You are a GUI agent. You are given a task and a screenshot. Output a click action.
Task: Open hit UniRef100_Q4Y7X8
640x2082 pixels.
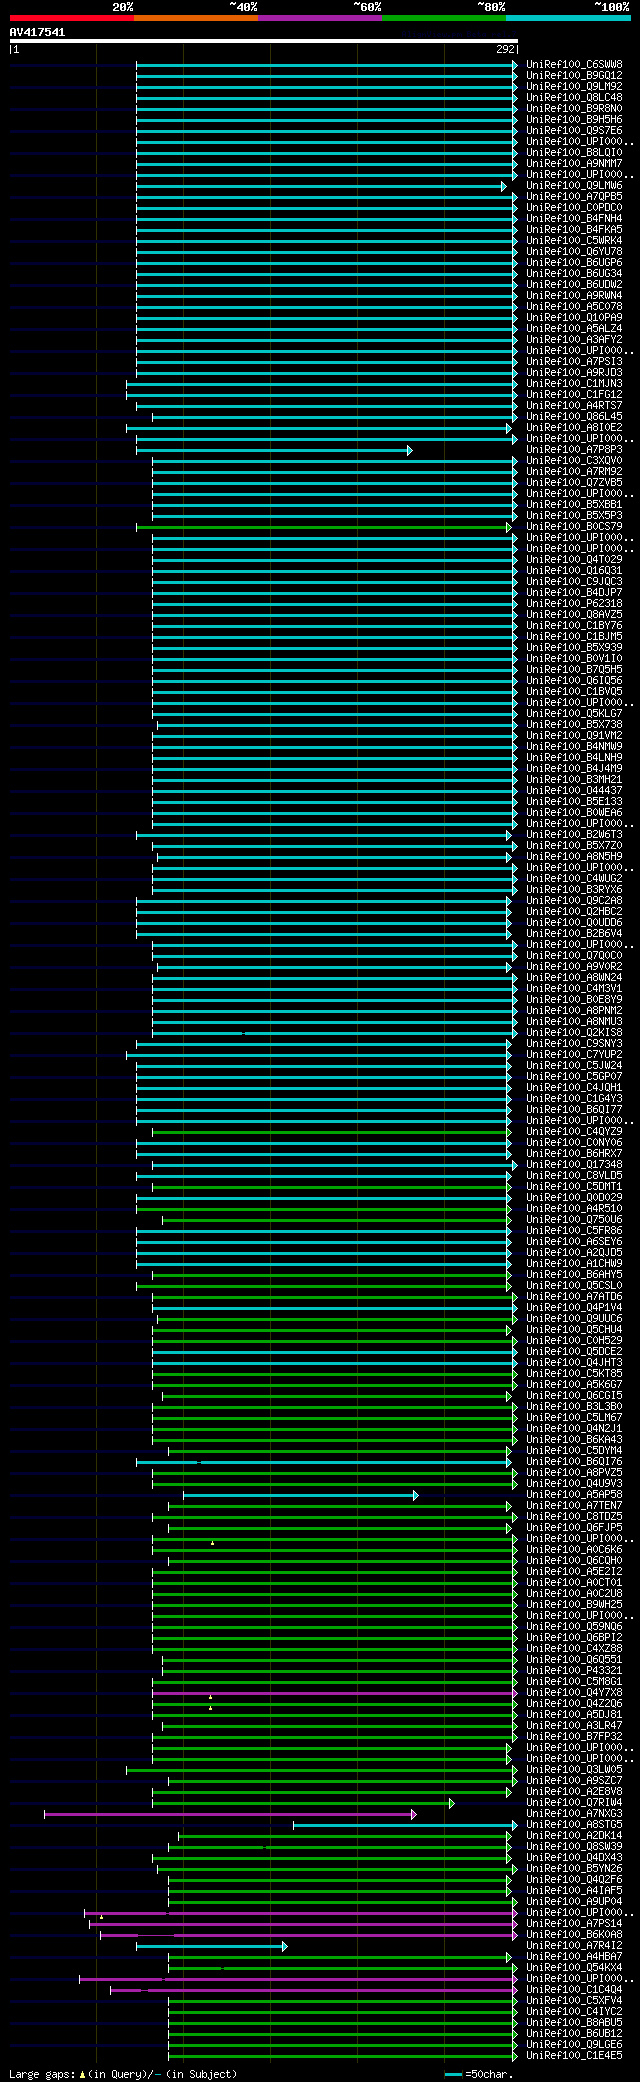pyautogui.click(x=574, y=1693)
